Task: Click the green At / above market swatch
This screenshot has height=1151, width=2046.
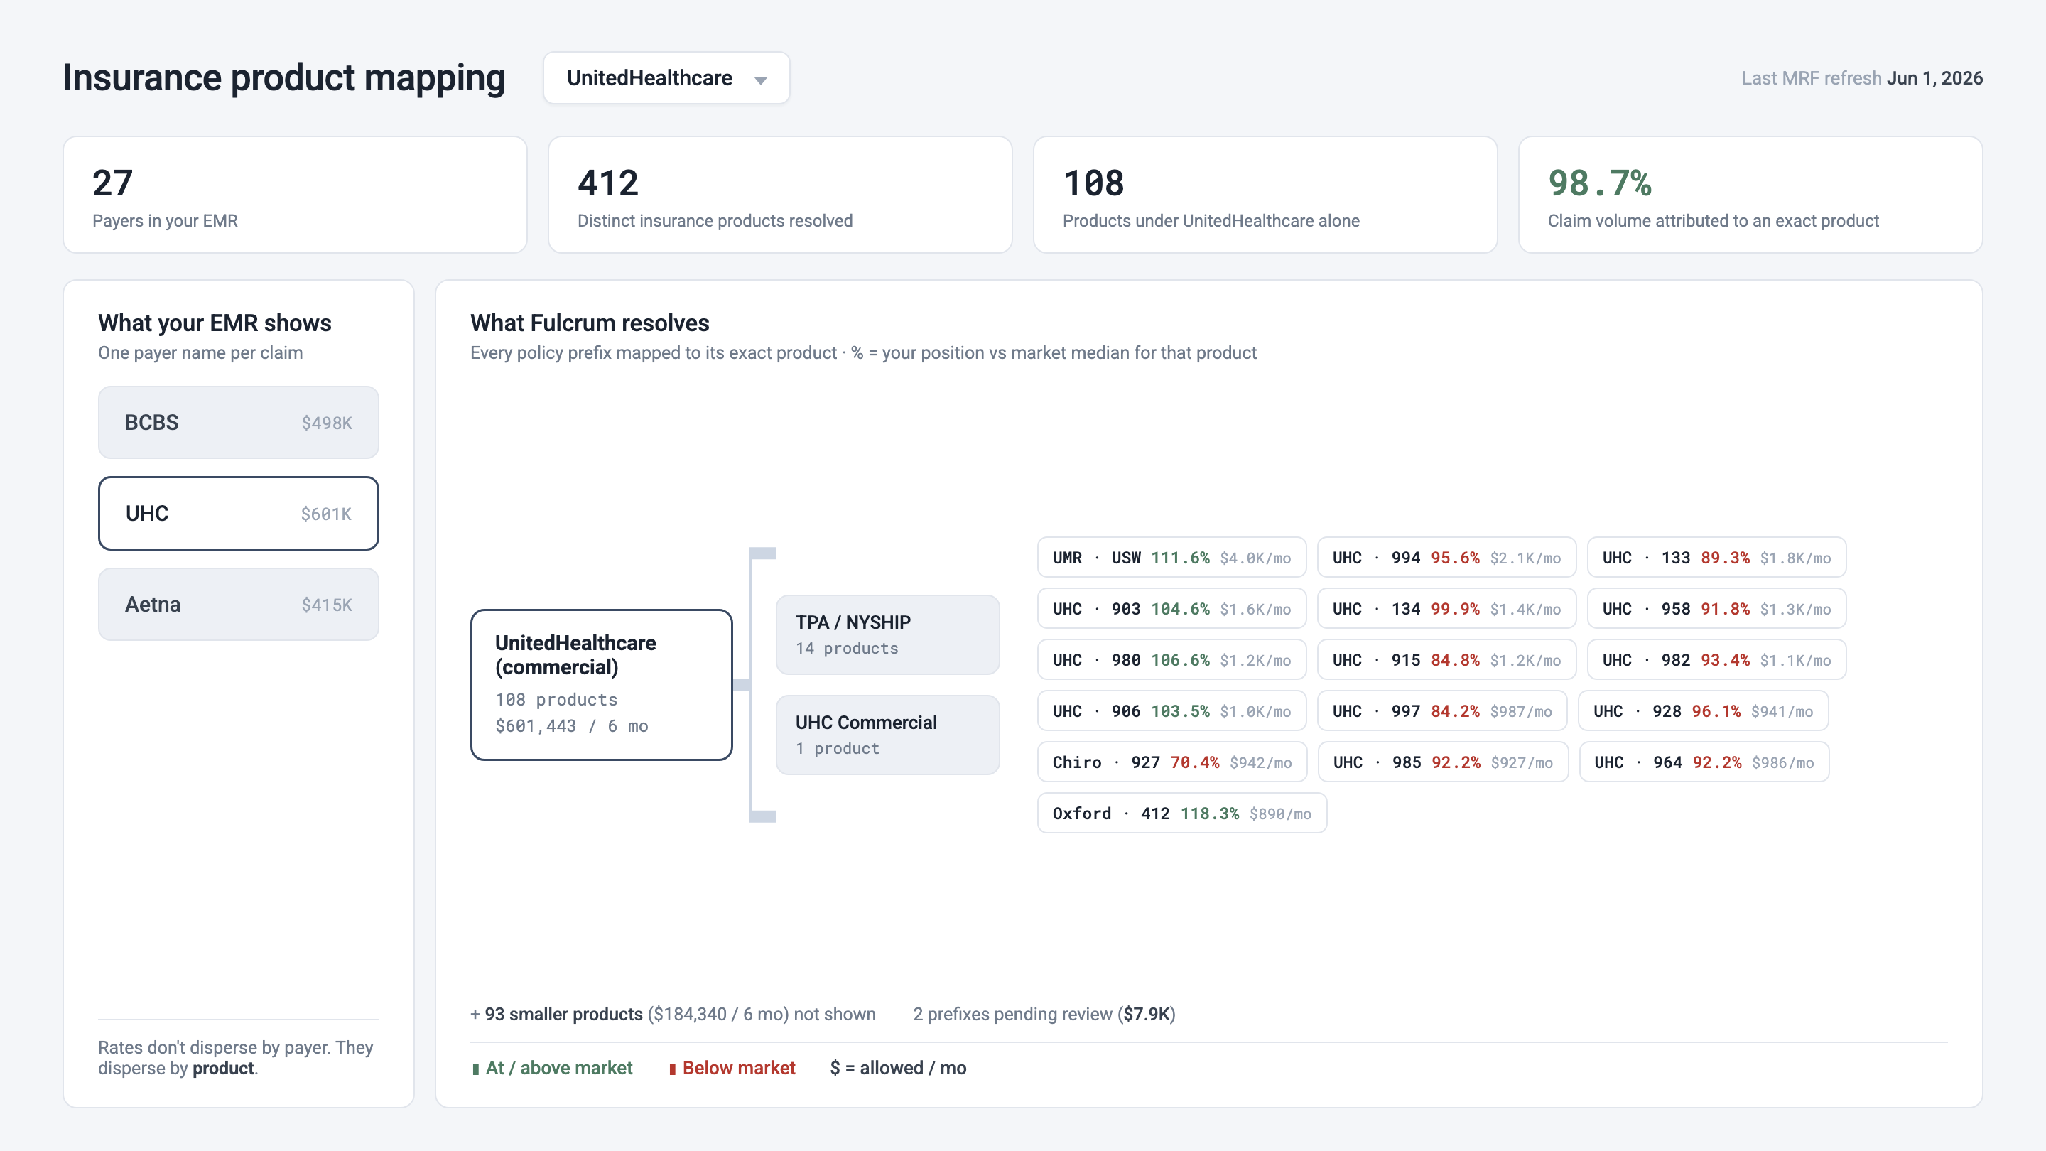Action: point(476,1069)
